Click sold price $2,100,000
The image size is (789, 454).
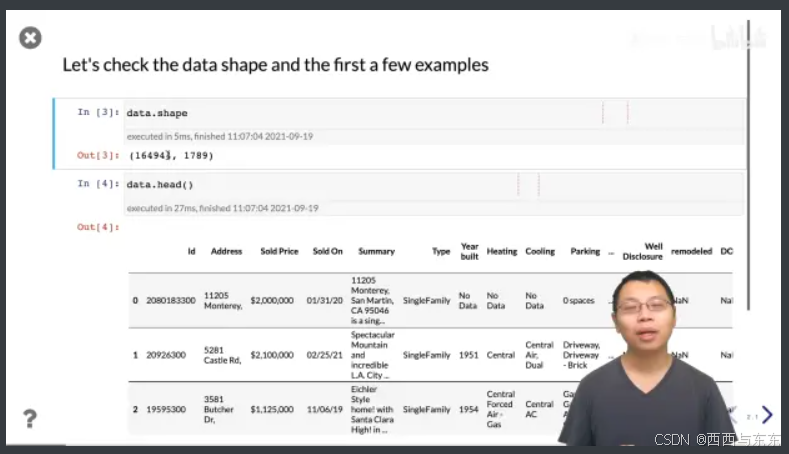pyautogui.click(x=272, y=355)
